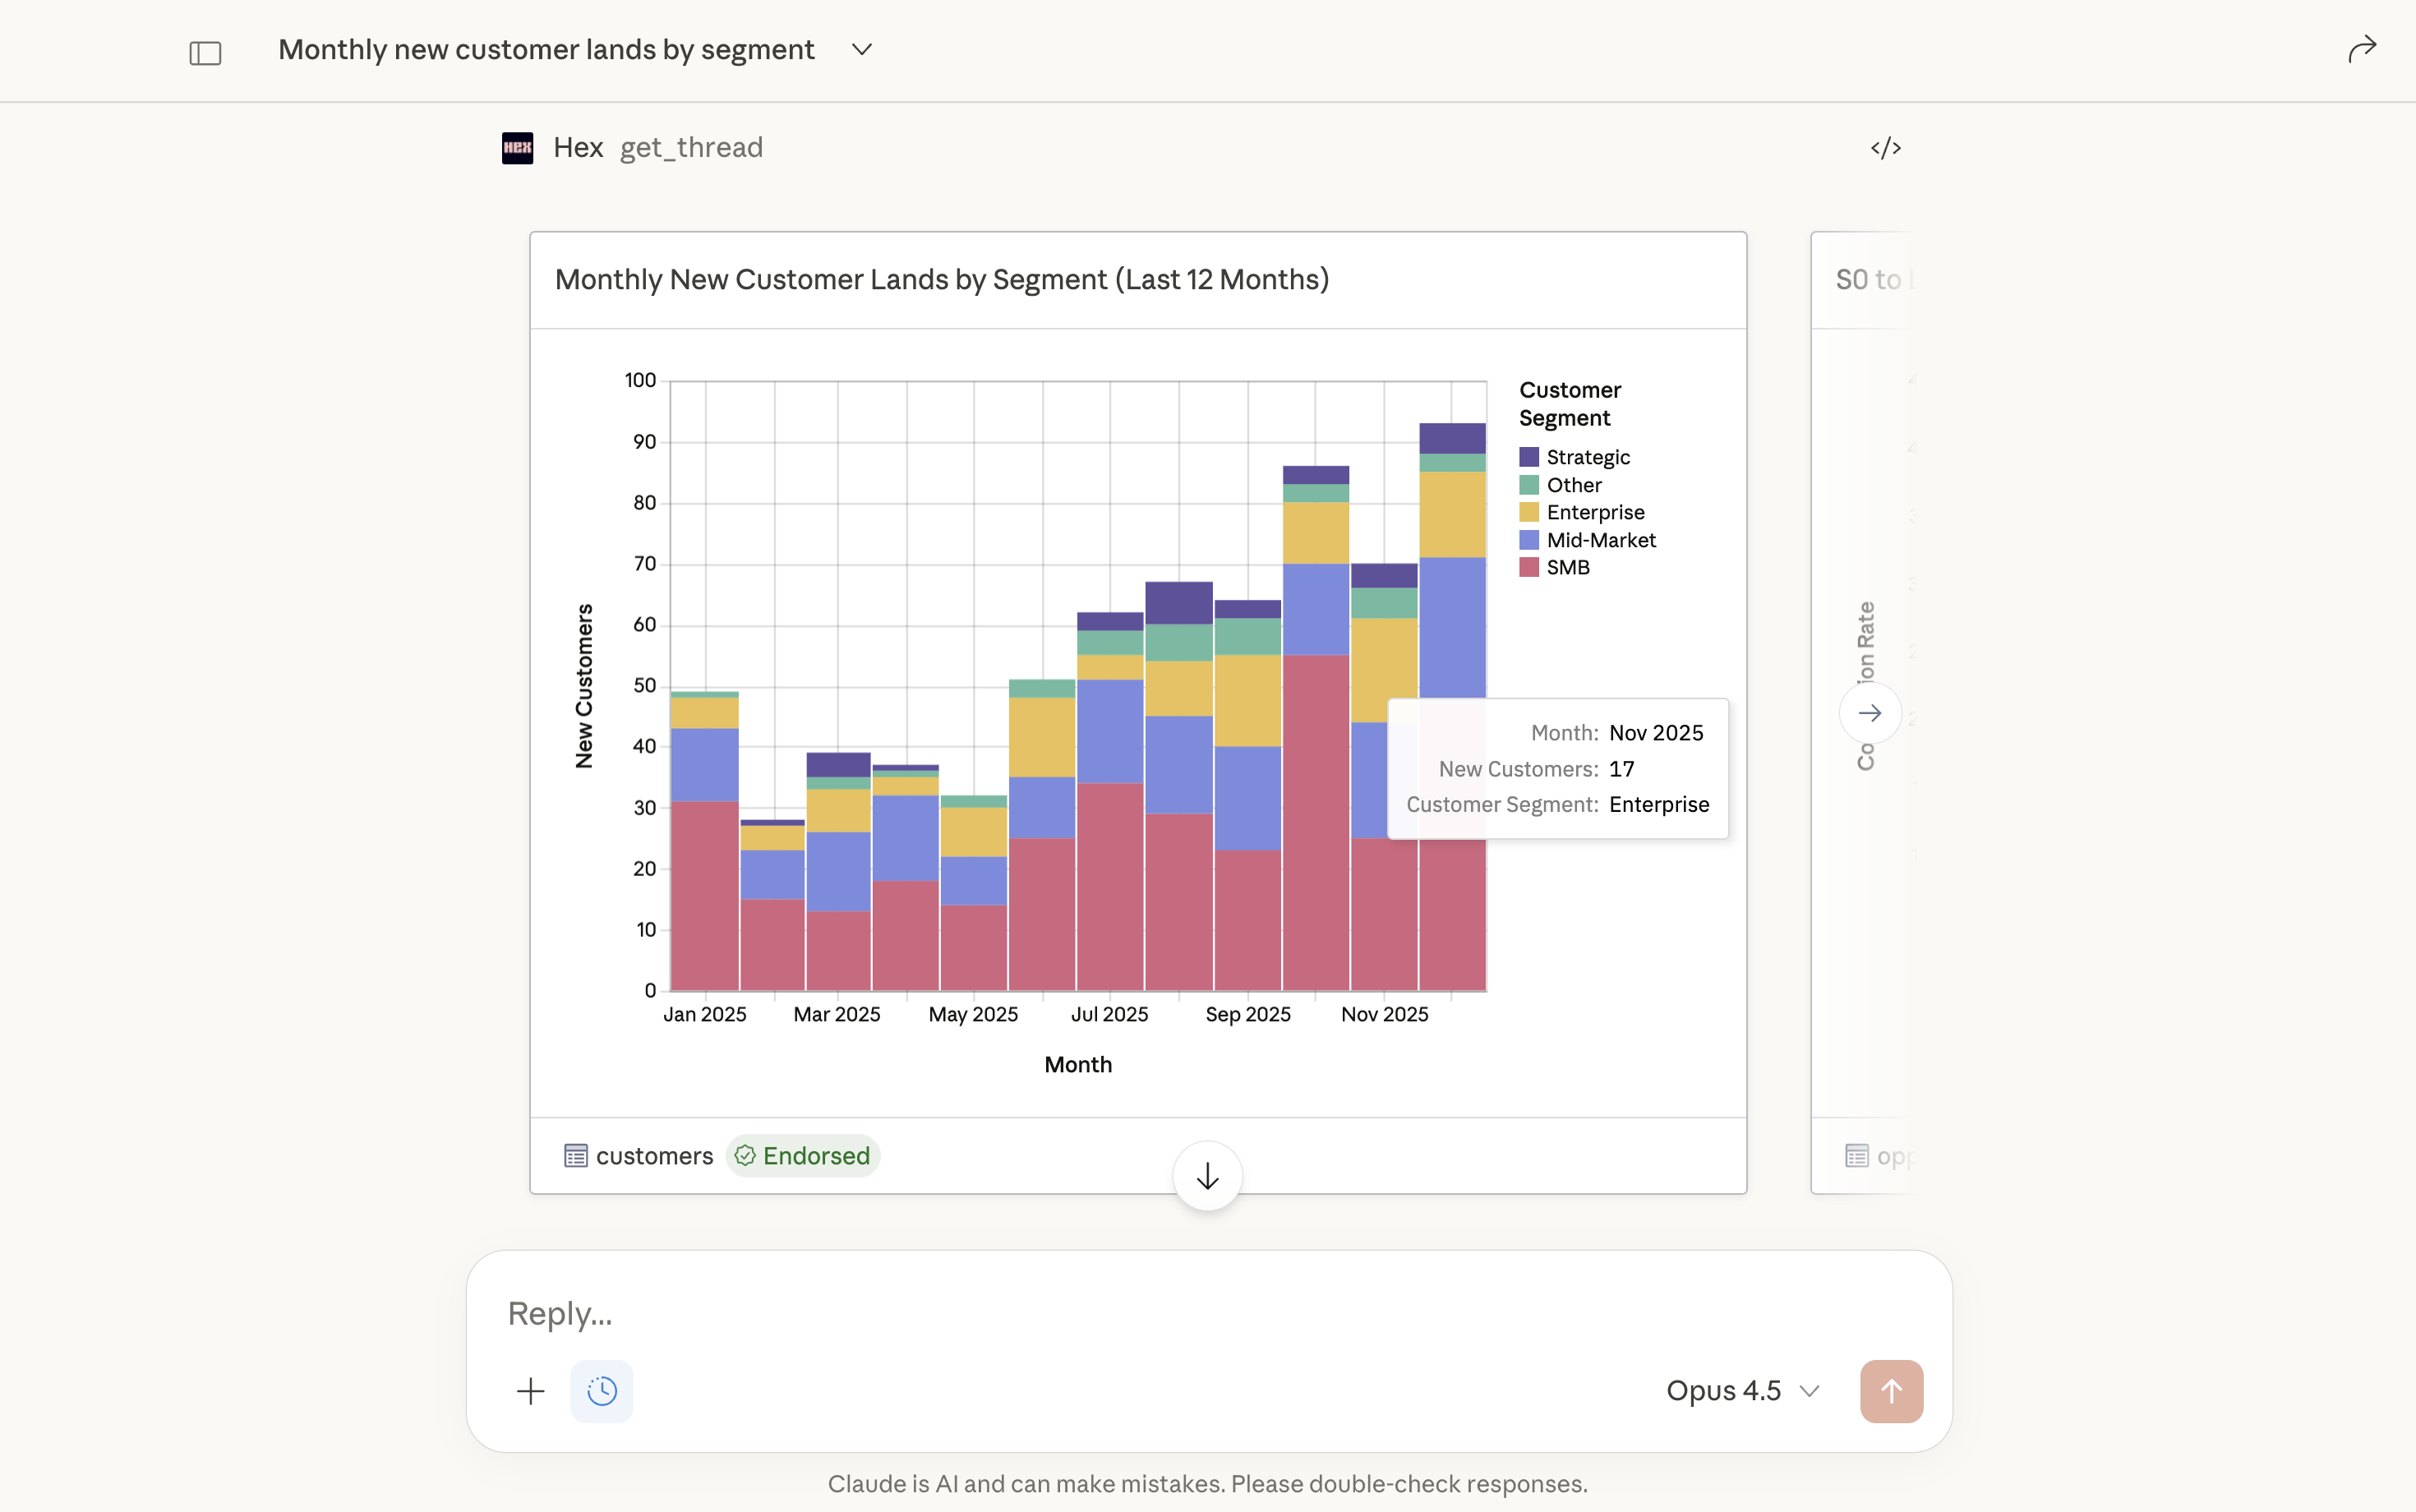Toggle the clock extended thinking button
Image resolution: width=2416 pixels, height=1512 pixels.
[602, 1391]
